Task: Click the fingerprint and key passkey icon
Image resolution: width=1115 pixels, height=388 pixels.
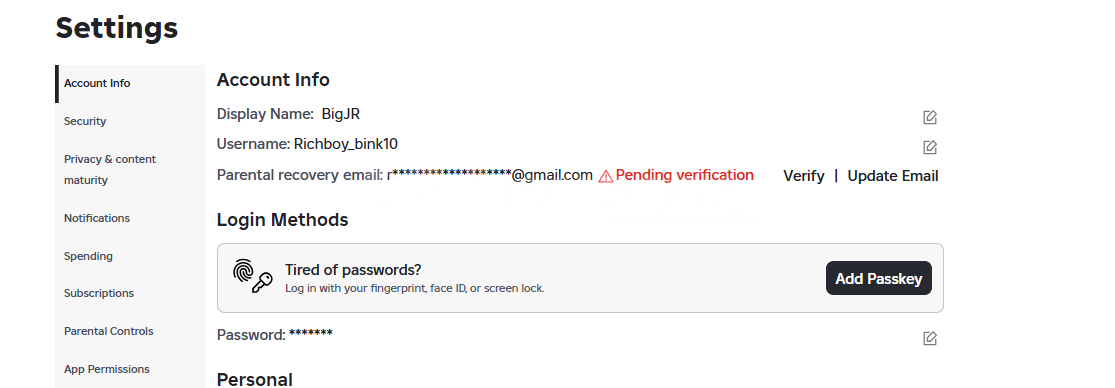Action: (252, 276)
